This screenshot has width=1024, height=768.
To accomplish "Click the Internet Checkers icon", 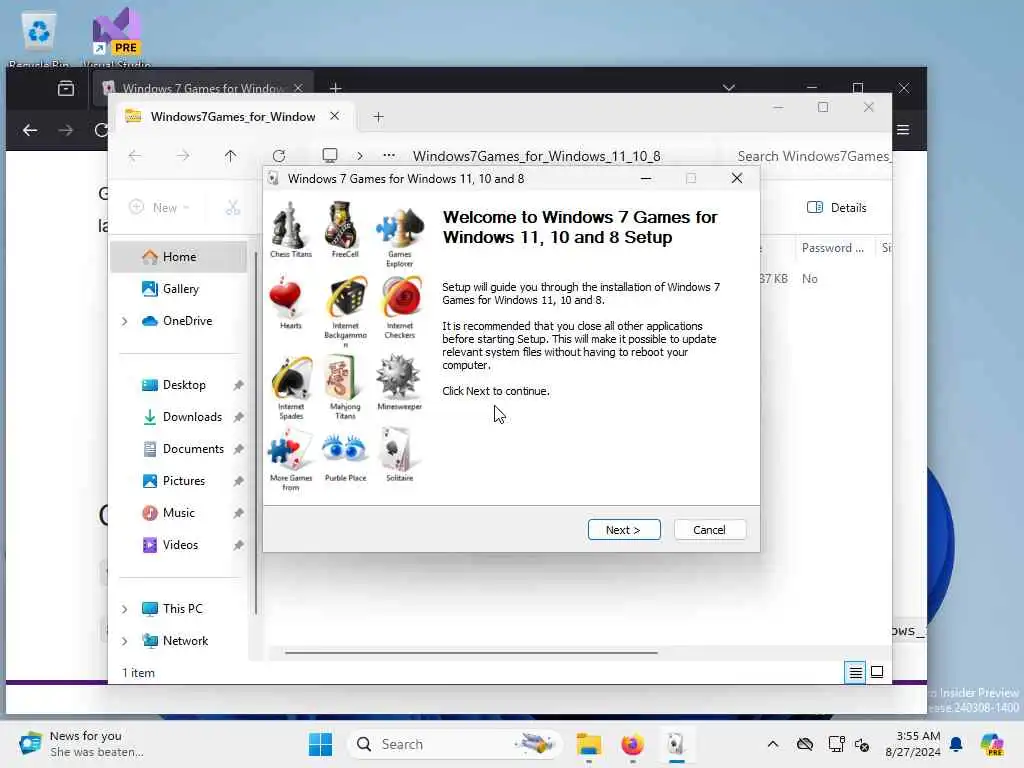I will pyautogui.click(x=401, y=298).
